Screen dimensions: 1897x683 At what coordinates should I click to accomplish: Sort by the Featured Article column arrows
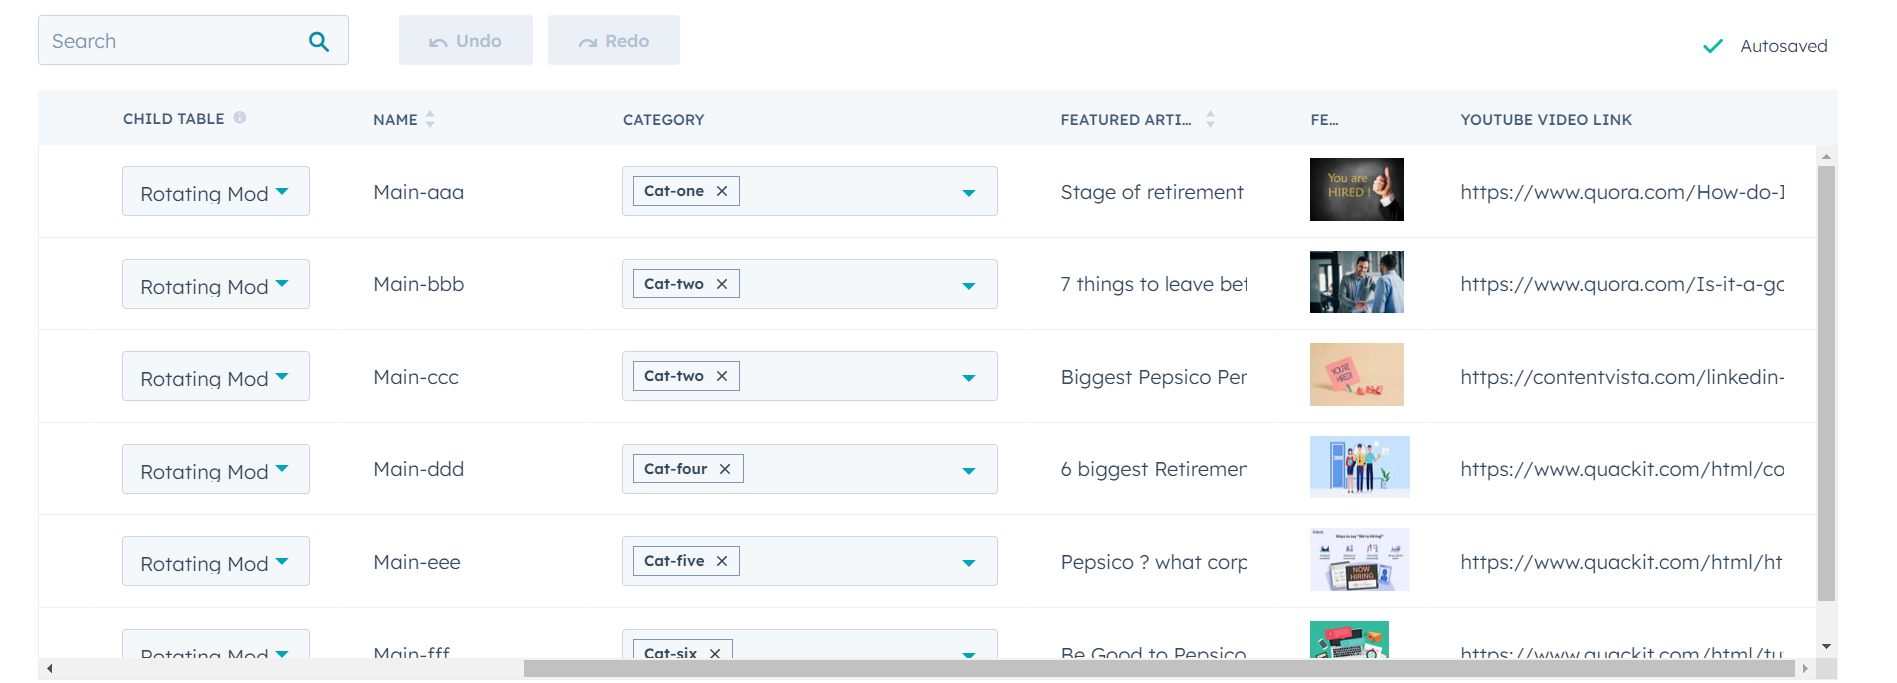pos(1210,118)
